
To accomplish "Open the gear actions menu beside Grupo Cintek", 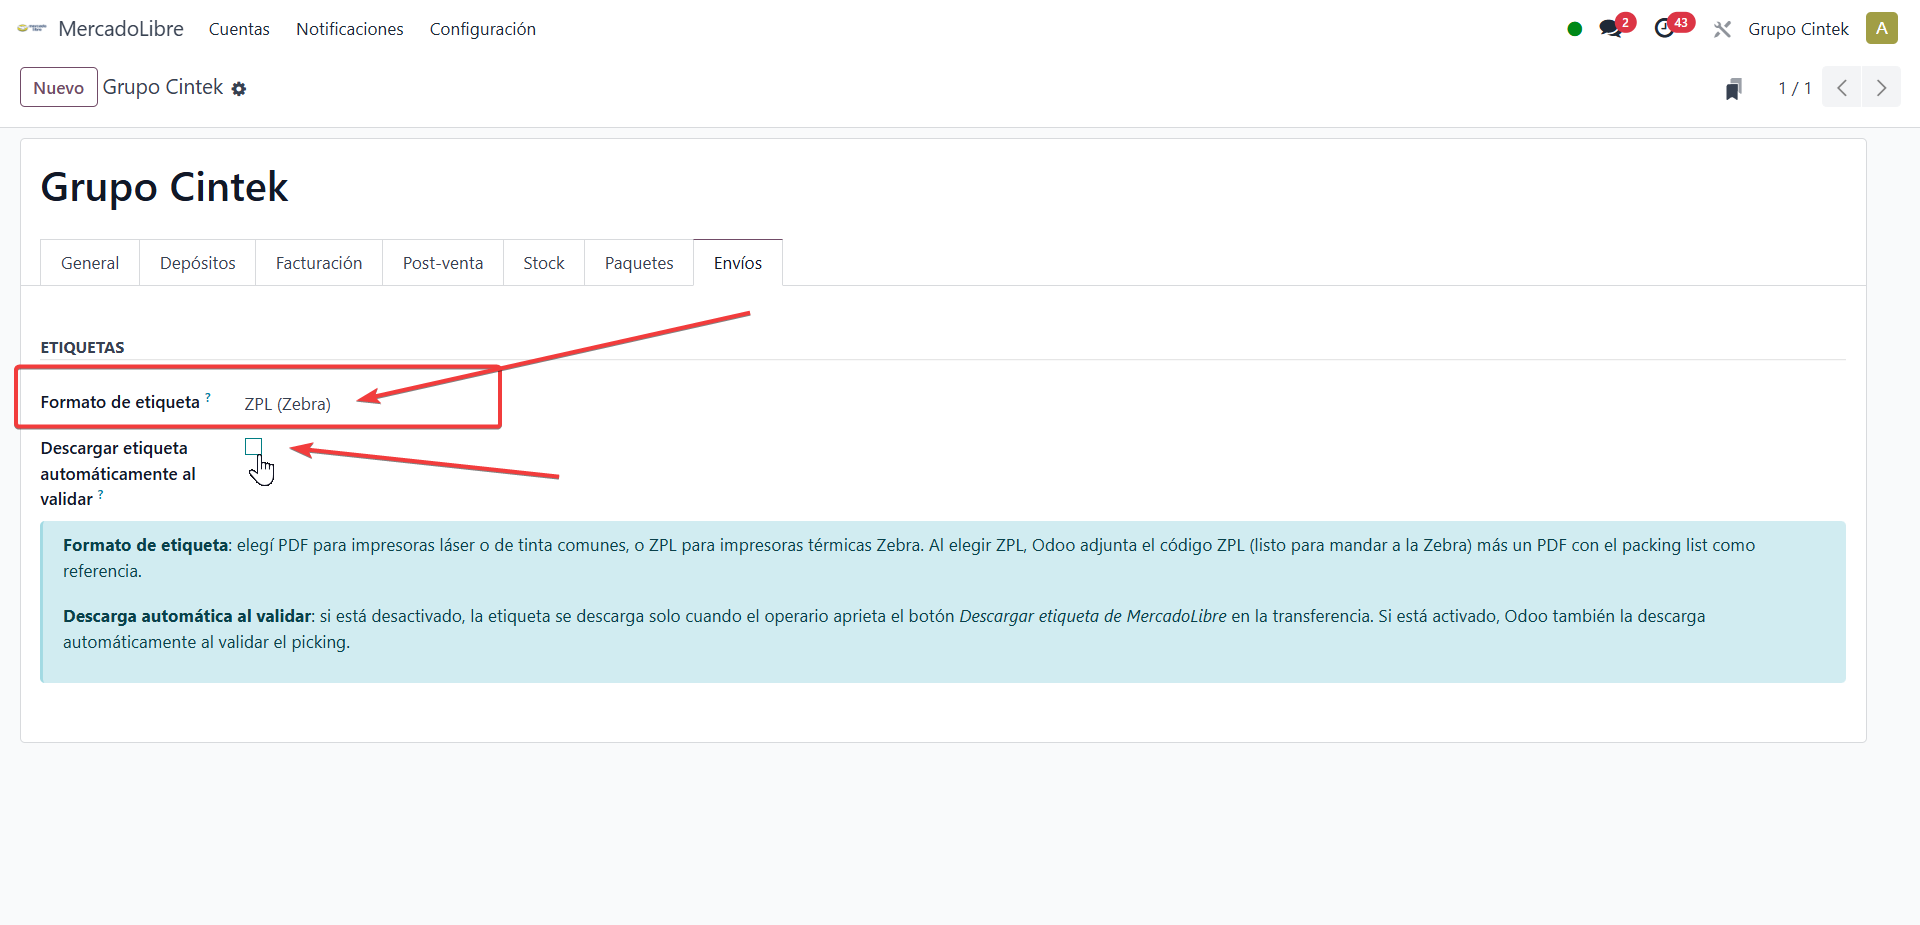I will click(239, 89).
